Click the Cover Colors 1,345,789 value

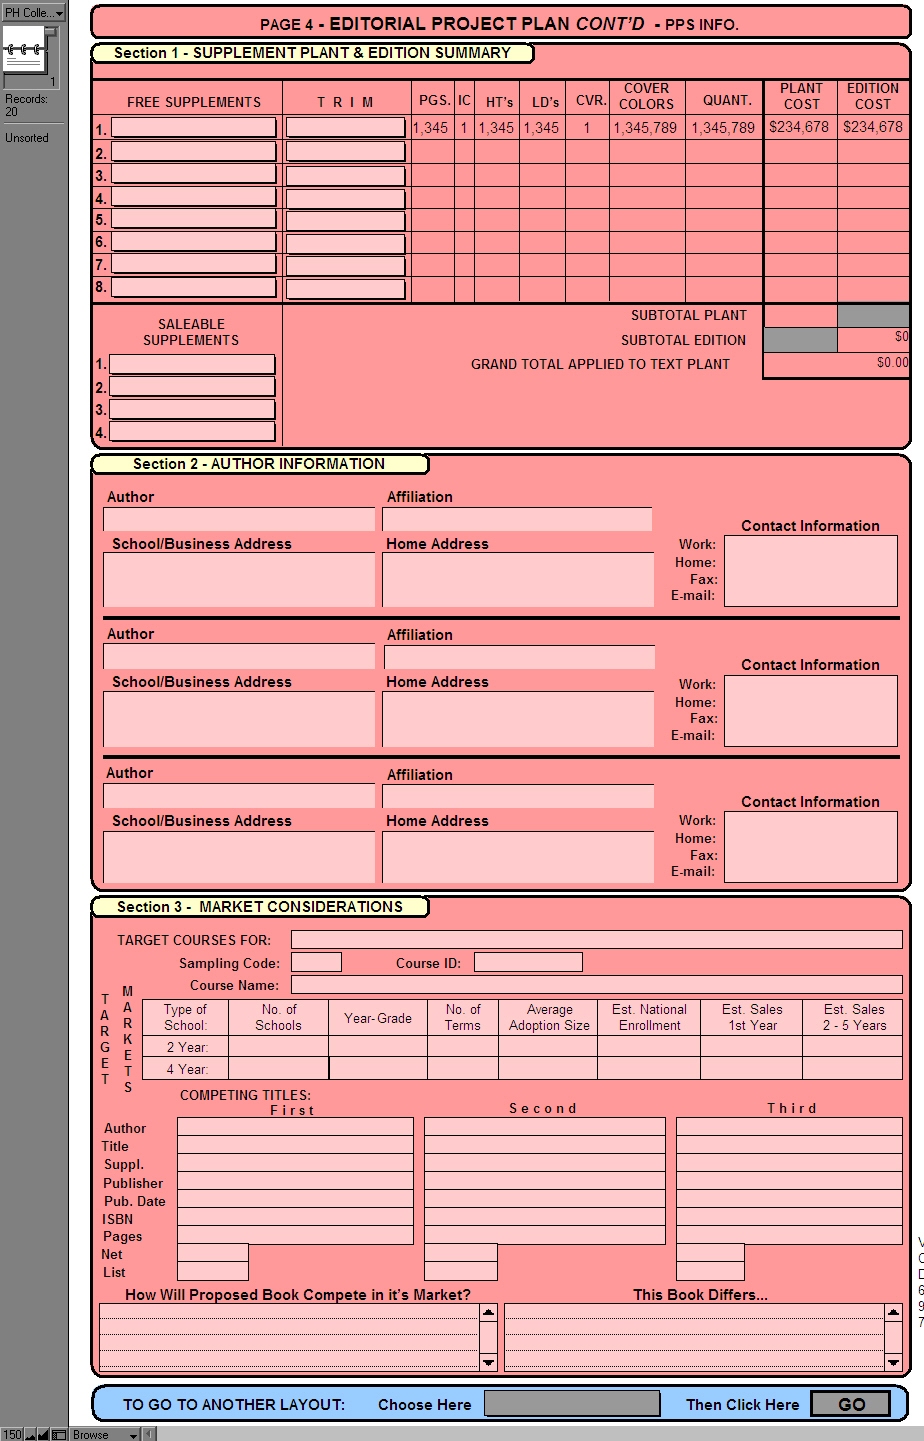646,128
